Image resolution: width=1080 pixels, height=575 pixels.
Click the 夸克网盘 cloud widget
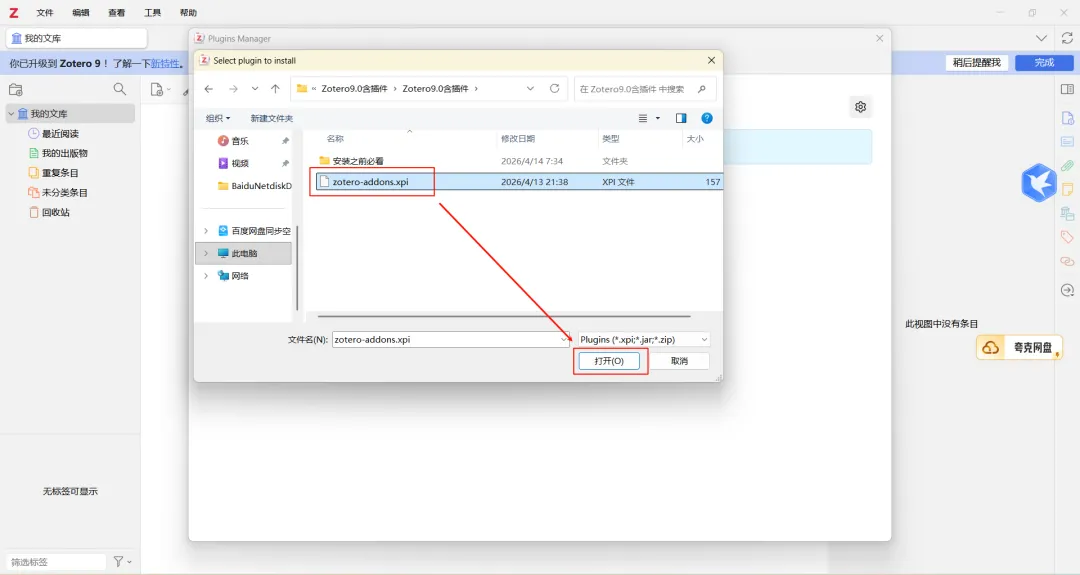[1019, 348]
